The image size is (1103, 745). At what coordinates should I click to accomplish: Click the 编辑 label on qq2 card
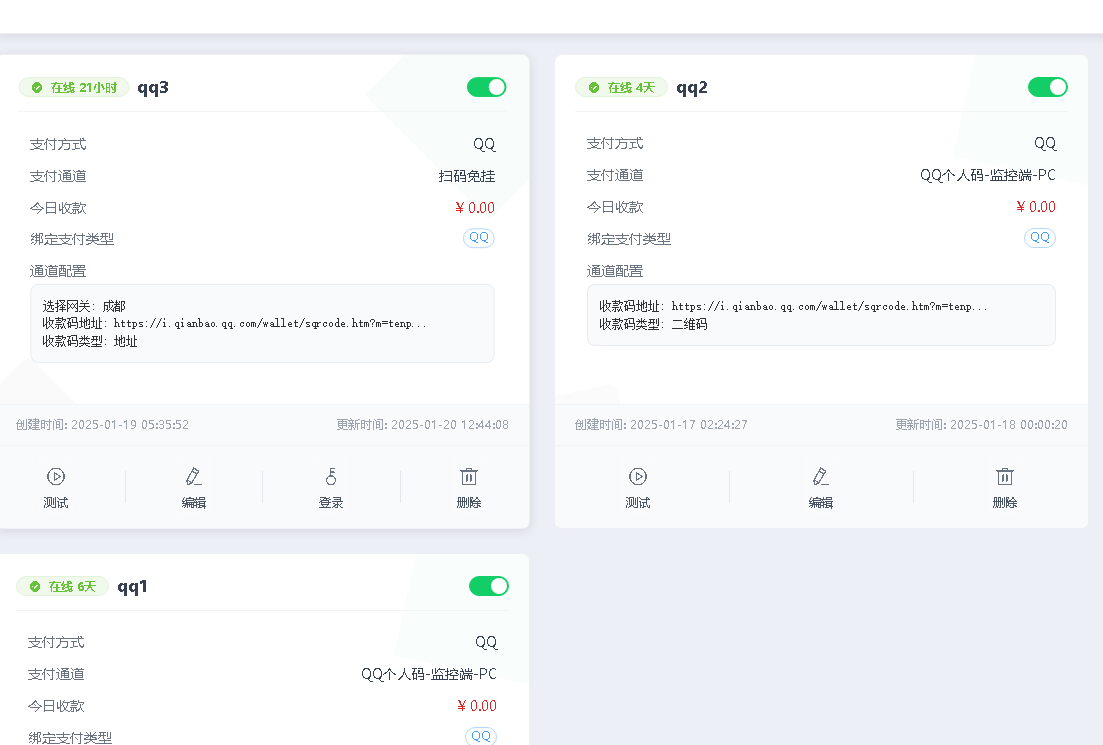(x=820, y=502)
